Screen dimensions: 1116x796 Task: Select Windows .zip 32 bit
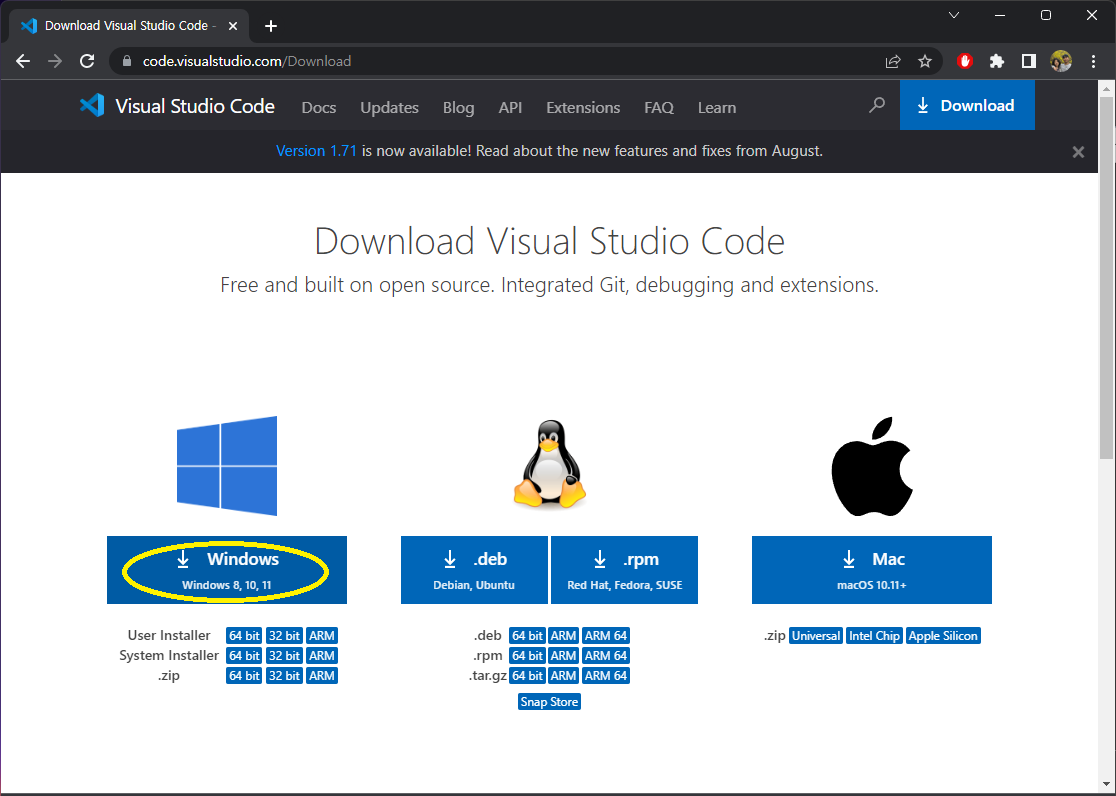point(285,676)
